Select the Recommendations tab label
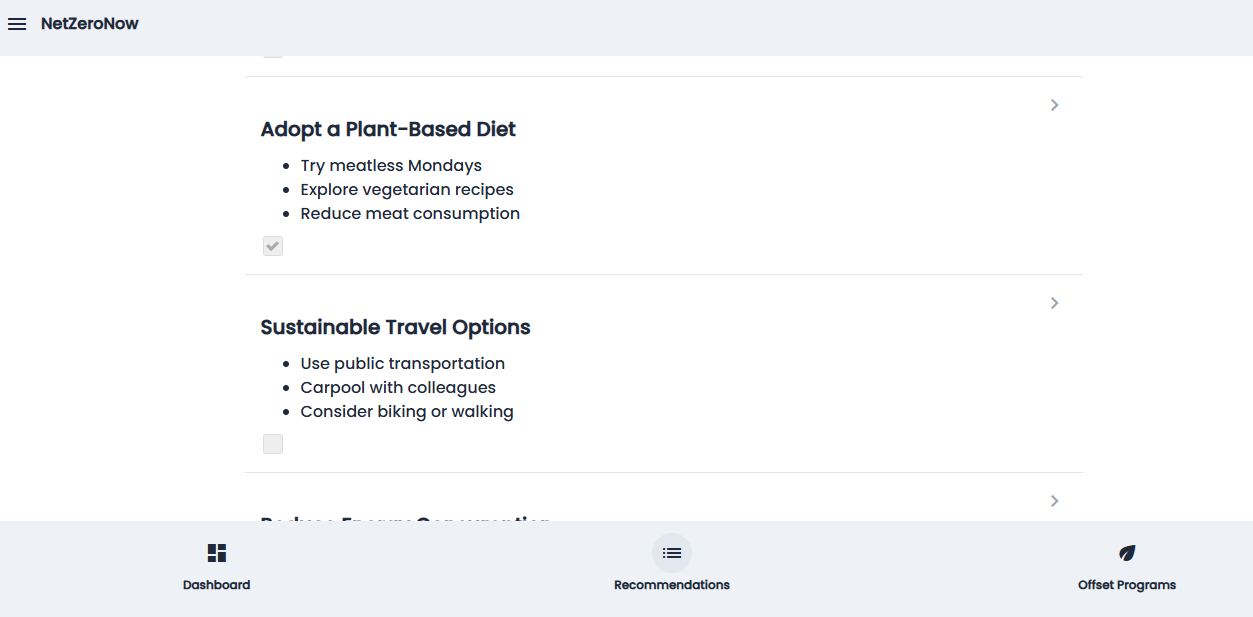1253x617 pixels. pyautogui.click(x=672, y=585)
